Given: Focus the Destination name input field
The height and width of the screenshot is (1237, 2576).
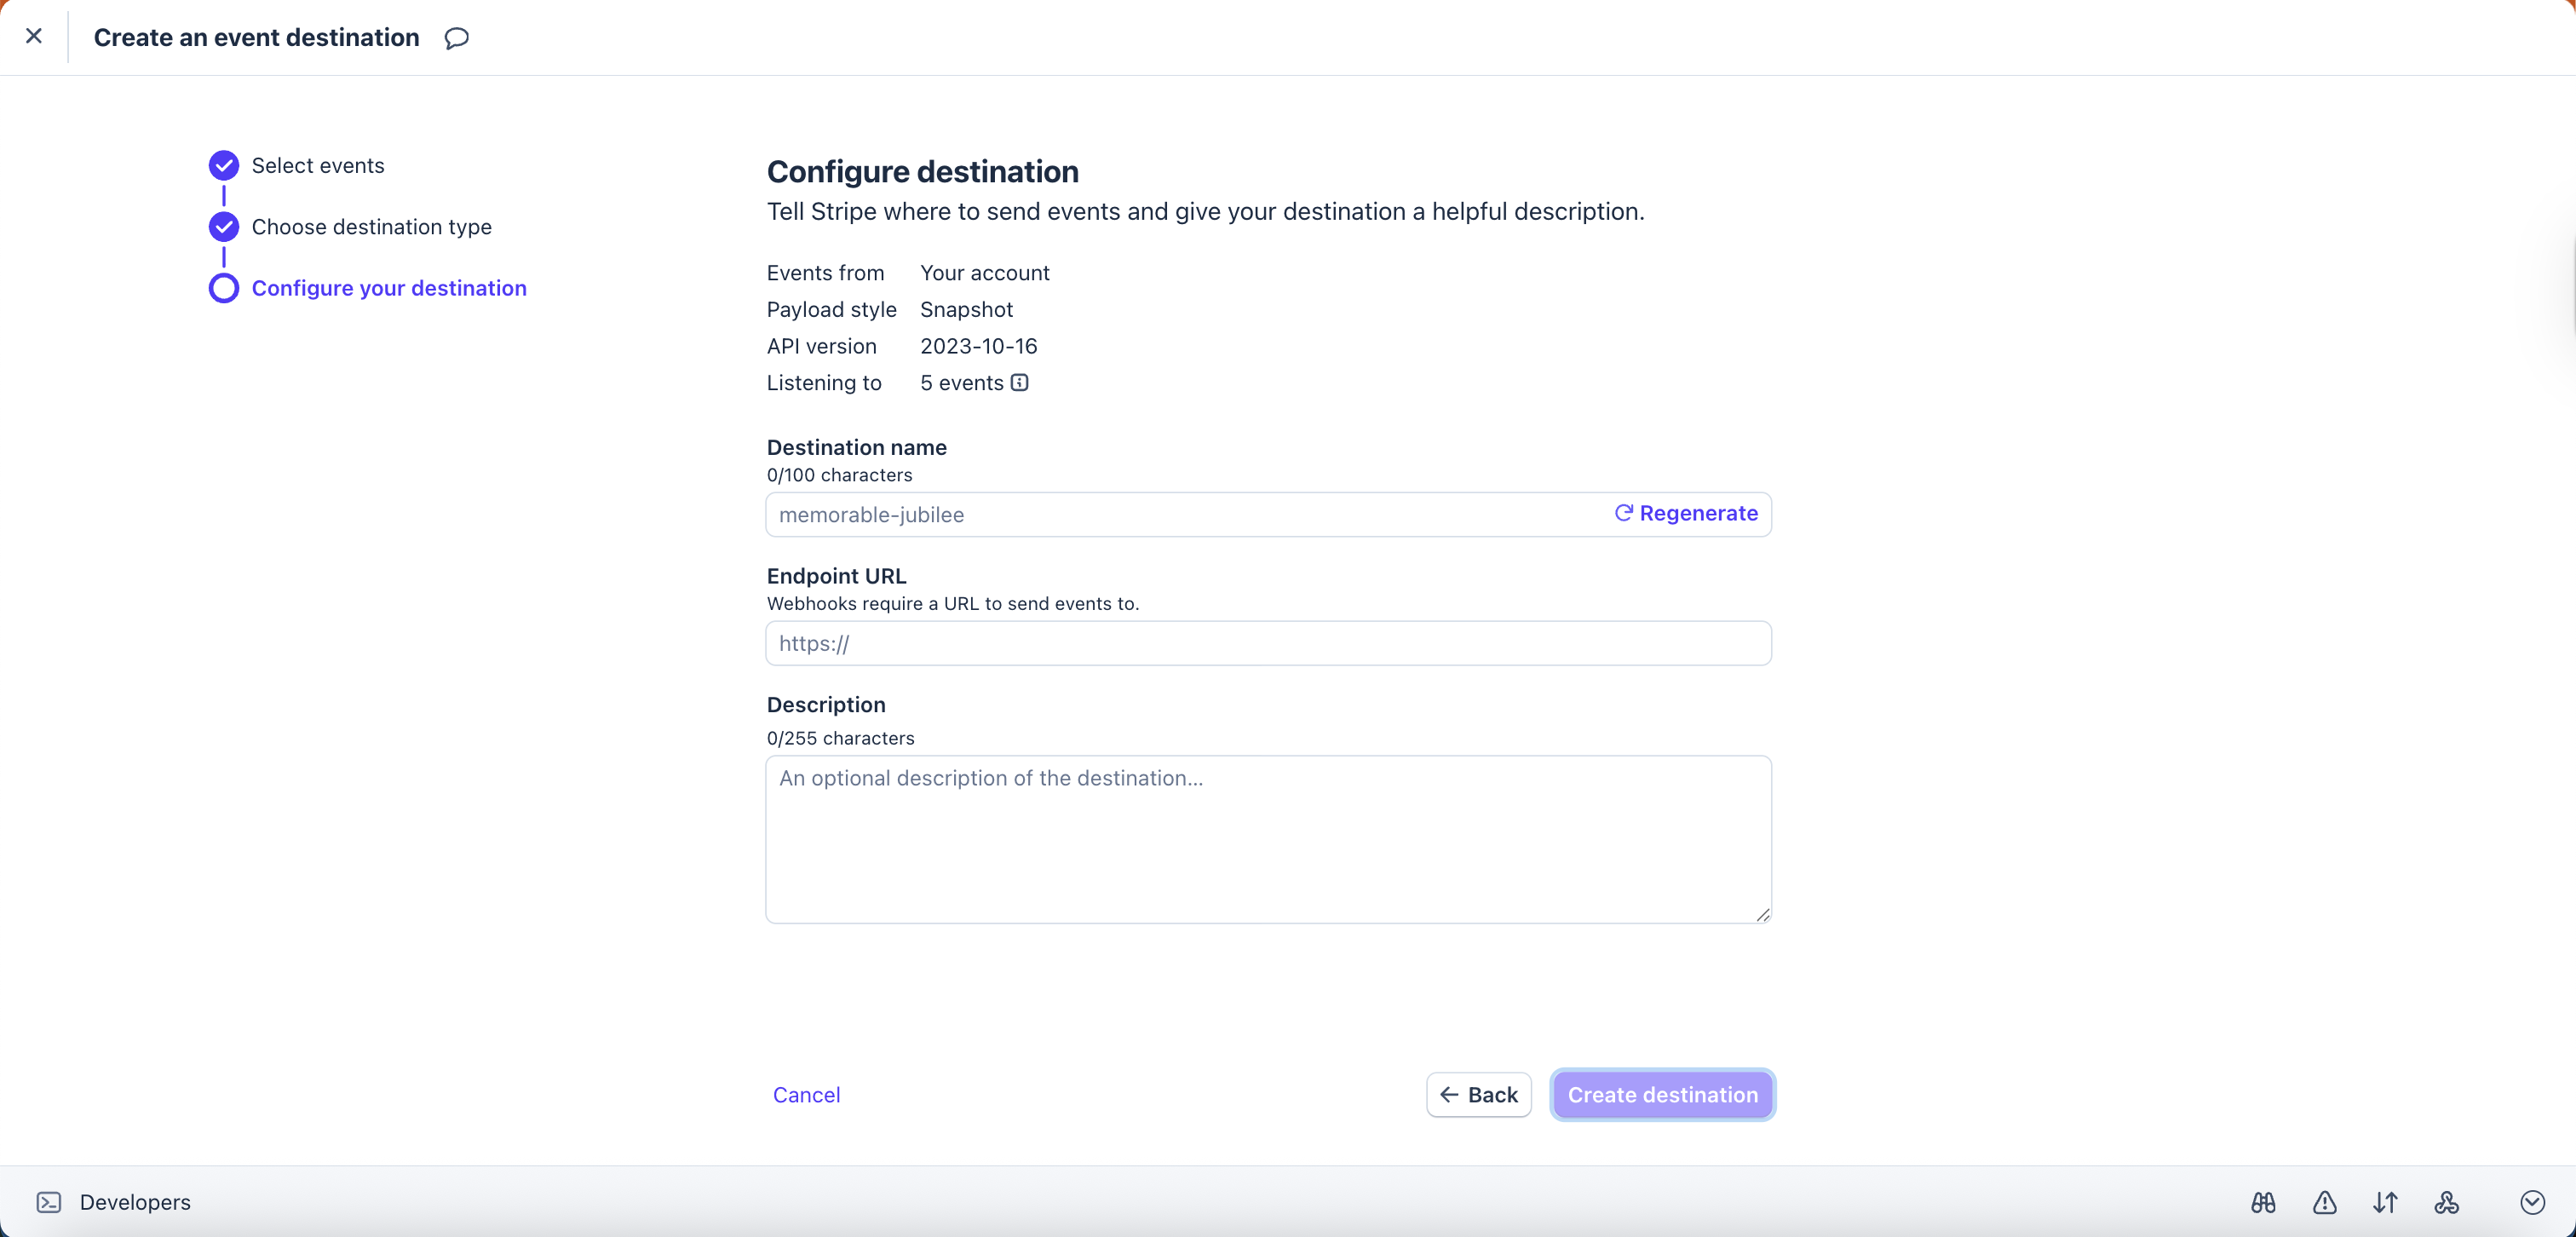Looking at the screenshot, I should coord(1180,515).
